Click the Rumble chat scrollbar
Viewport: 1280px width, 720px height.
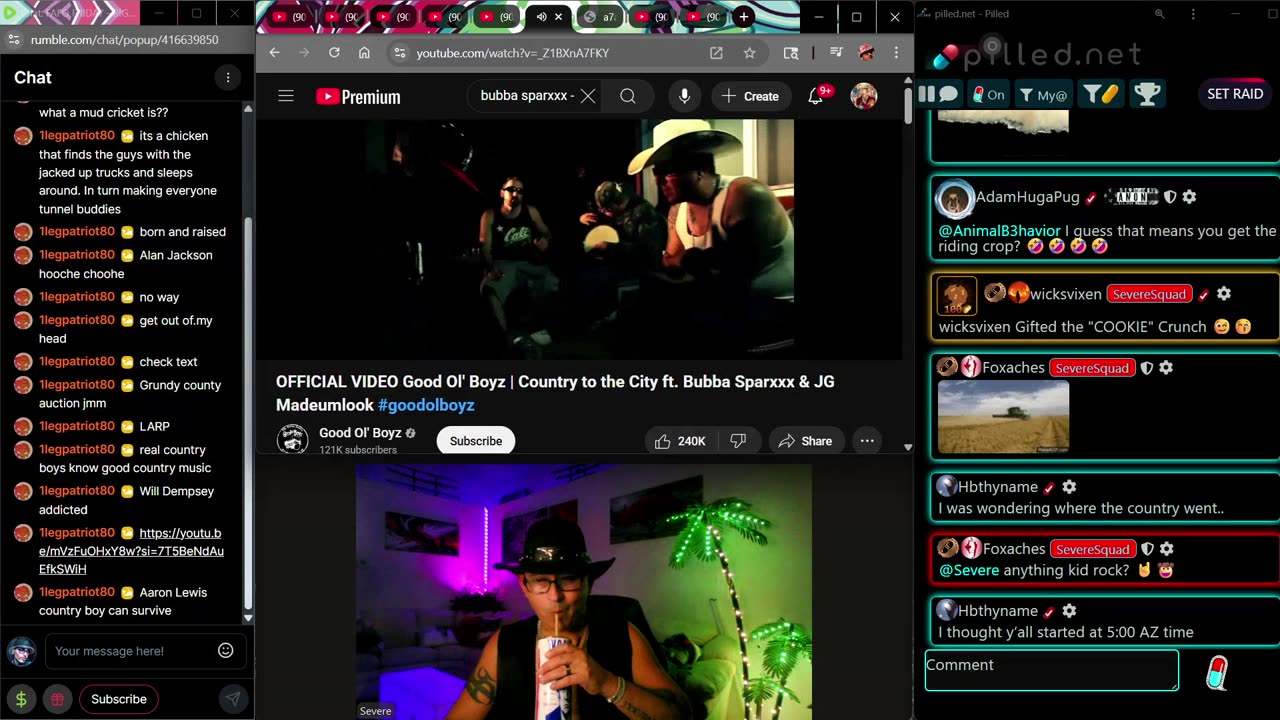[248, 415]
